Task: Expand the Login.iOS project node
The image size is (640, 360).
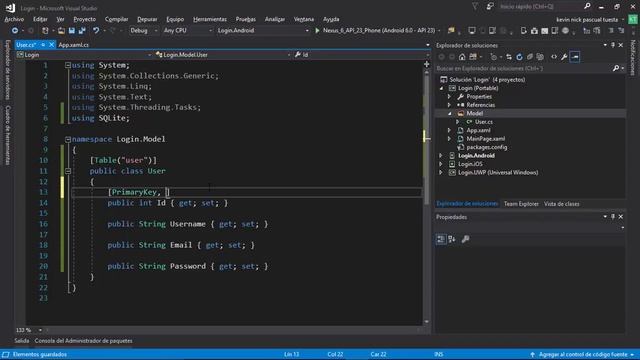Action: 441,164
